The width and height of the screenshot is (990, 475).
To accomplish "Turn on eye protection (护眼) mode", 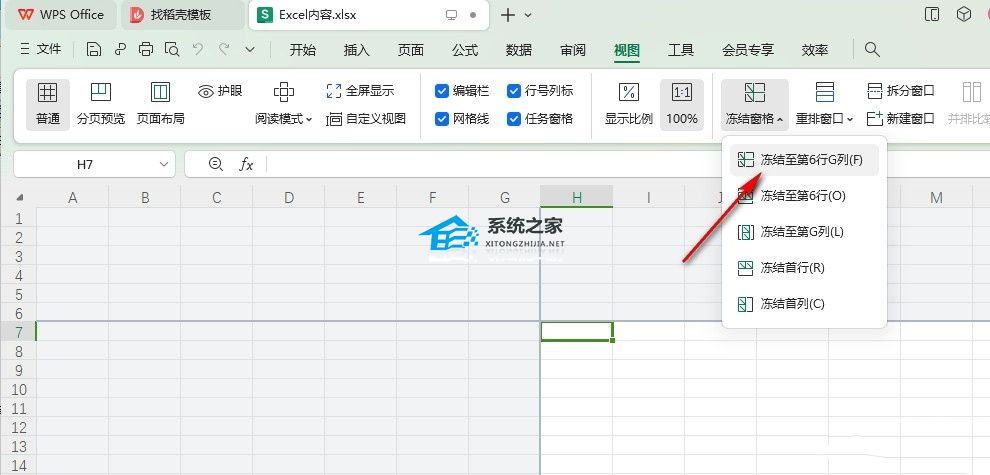I will 220,91.
